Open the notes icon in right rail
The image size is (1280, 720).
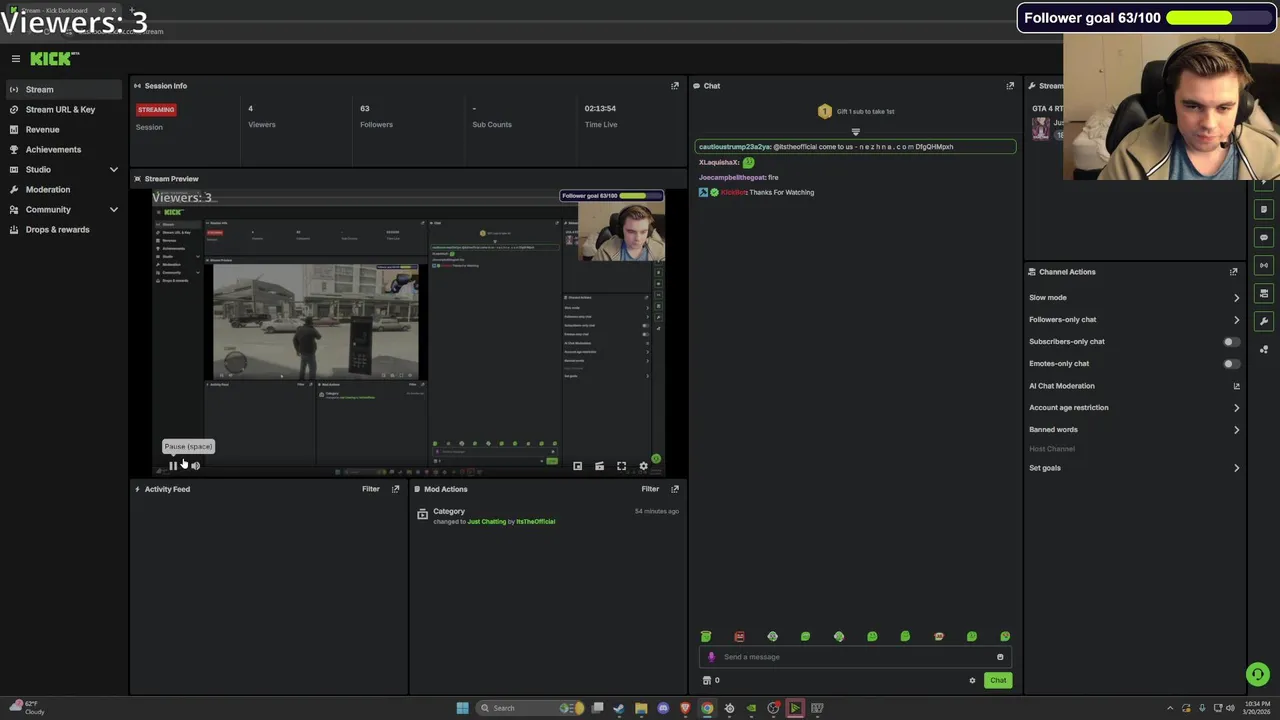(x=1264, y=210)
